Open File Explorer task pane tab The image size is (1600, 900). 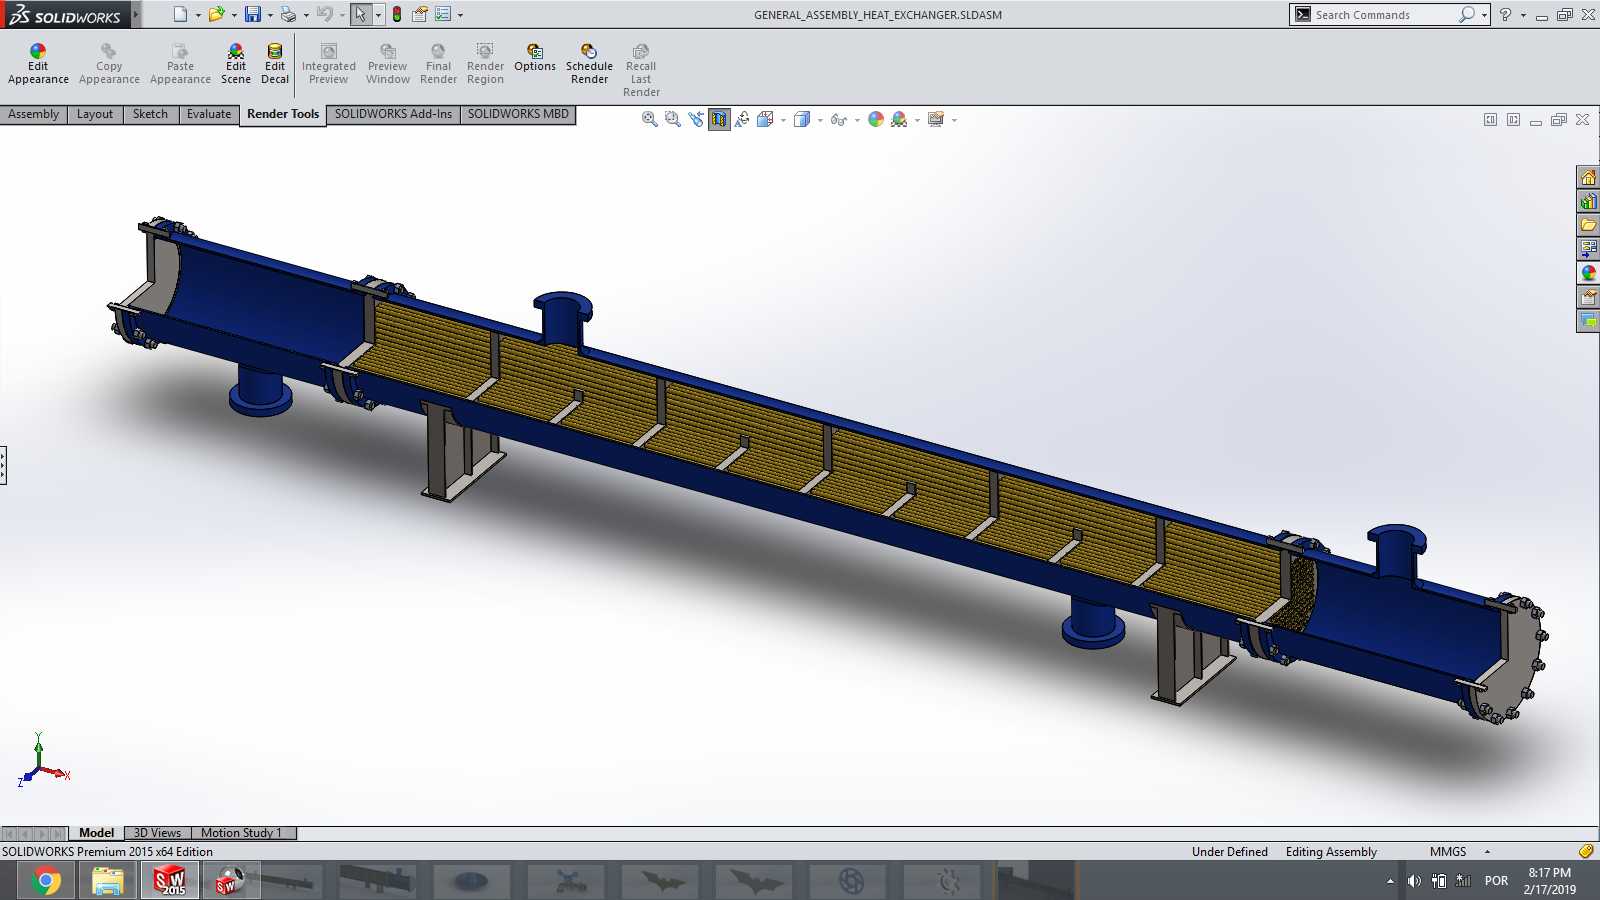(1588, 225)
